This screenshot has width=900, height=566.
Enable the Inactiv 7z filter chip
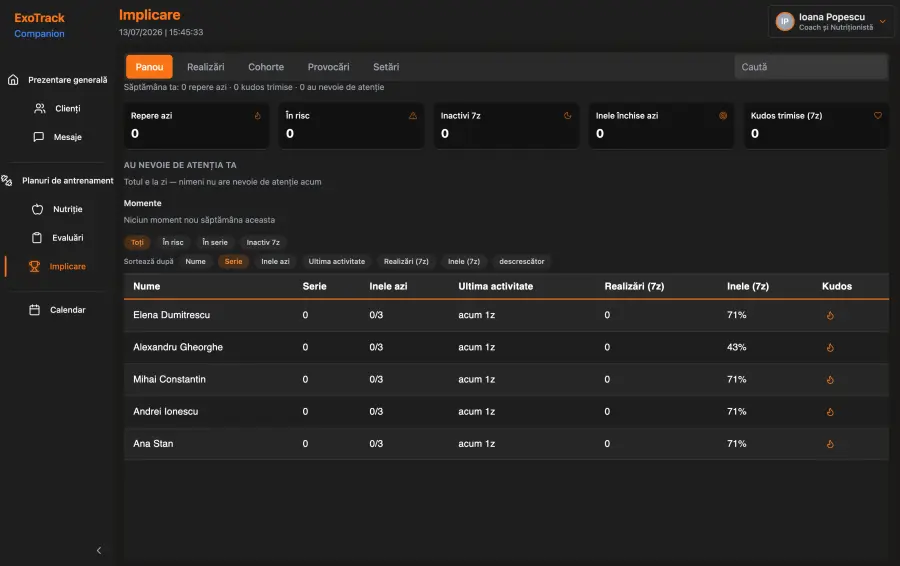[x=263, y=243]
